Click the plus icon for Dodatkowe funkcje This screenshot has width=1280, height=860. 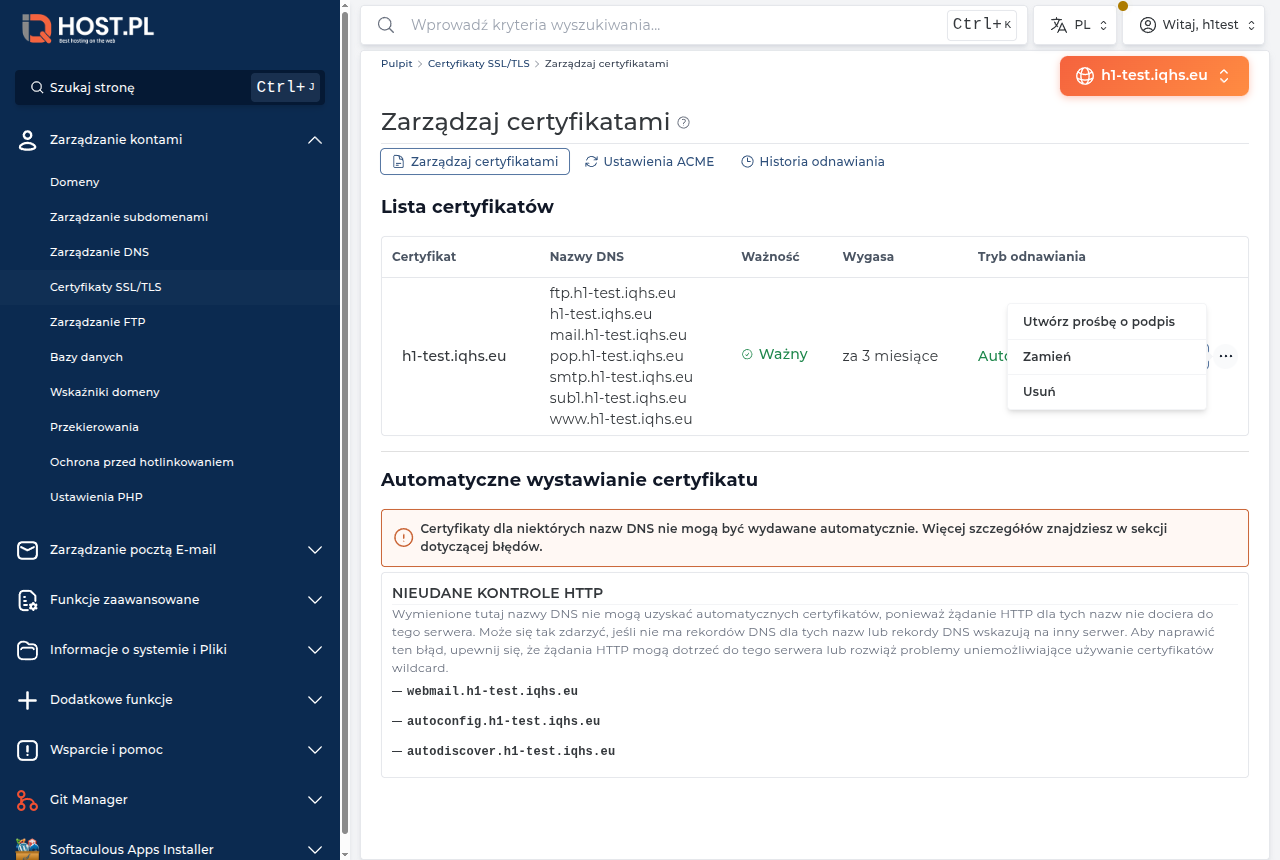[28, 700]
